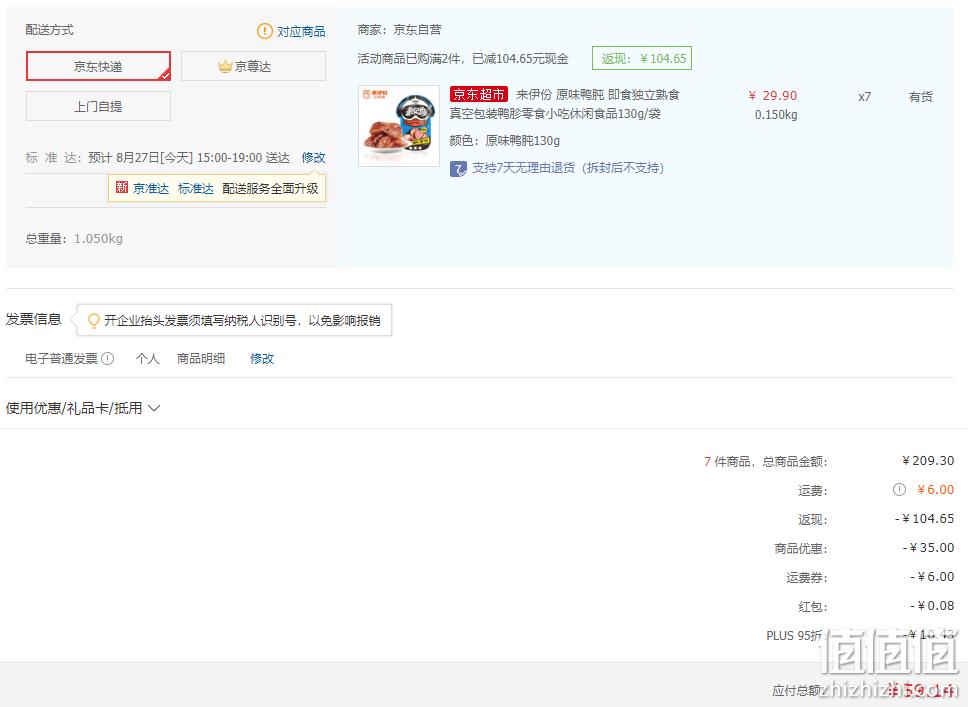The height and width of the screenshot is (707, 968).
Task: Click the product price ¥29.90
Action: tap(772, 96)
